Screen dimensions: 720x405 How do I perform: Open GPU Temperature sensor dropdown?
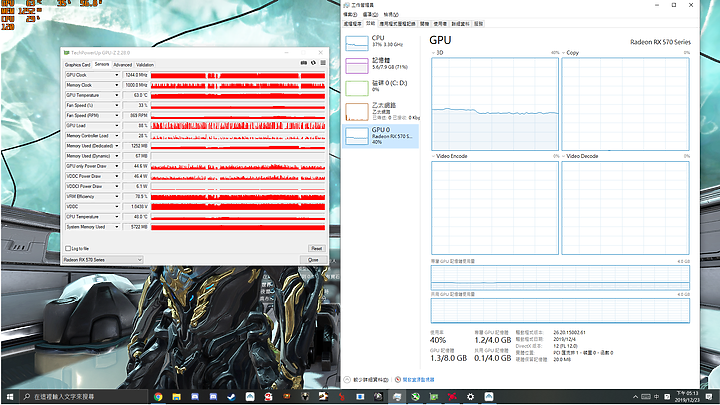tap(116, 95)
